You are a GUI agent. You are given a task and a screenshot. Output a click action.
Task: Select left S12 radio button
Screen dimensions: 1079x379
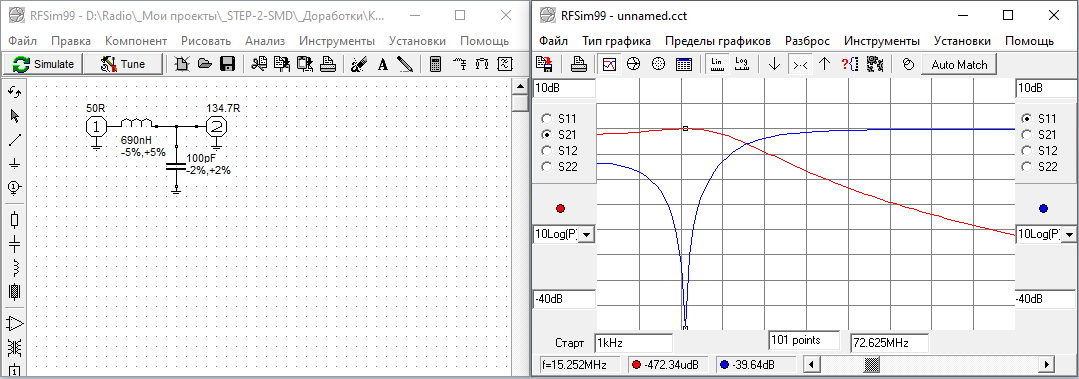tap(547, 150)
